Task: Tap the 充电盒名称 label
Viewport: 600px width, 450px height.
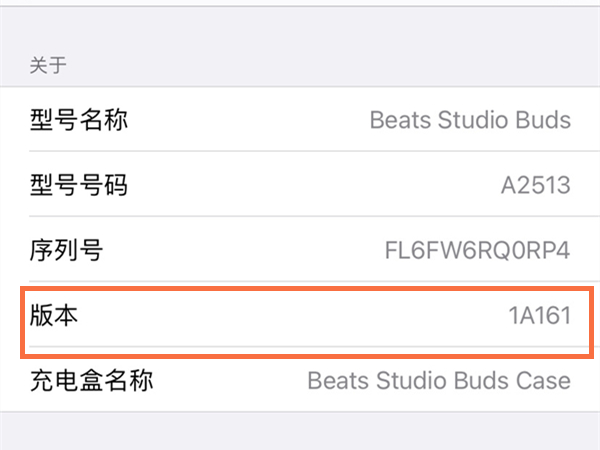Action: (x=92, y=380)
